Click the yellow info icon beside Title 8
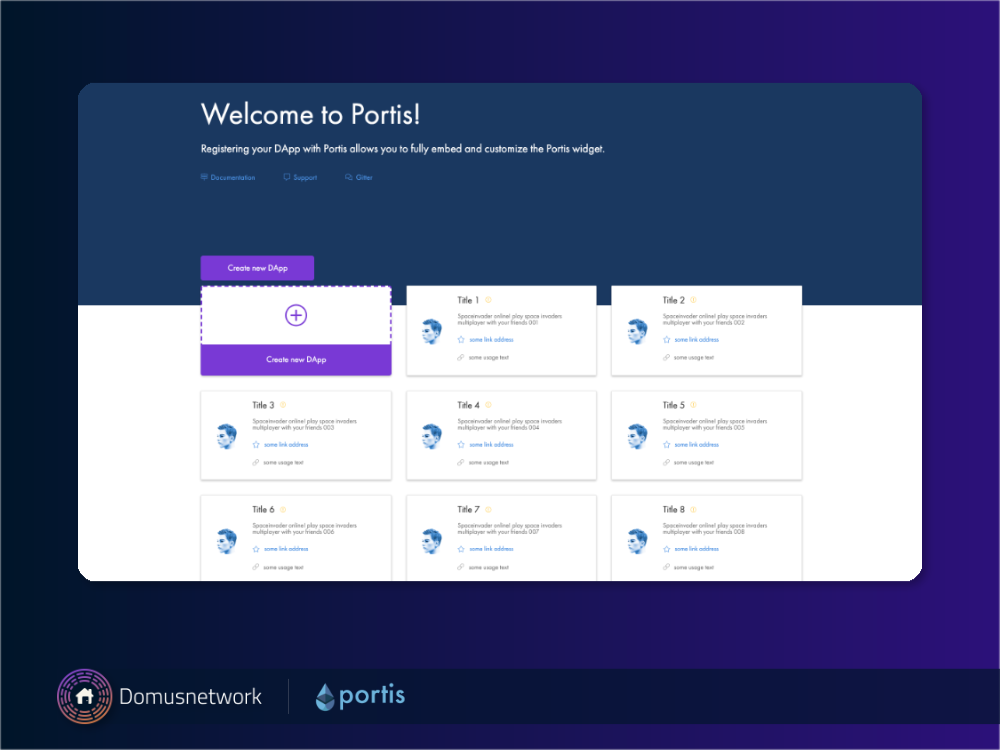This screenshot has width=1000, height=750. (693, 510)
